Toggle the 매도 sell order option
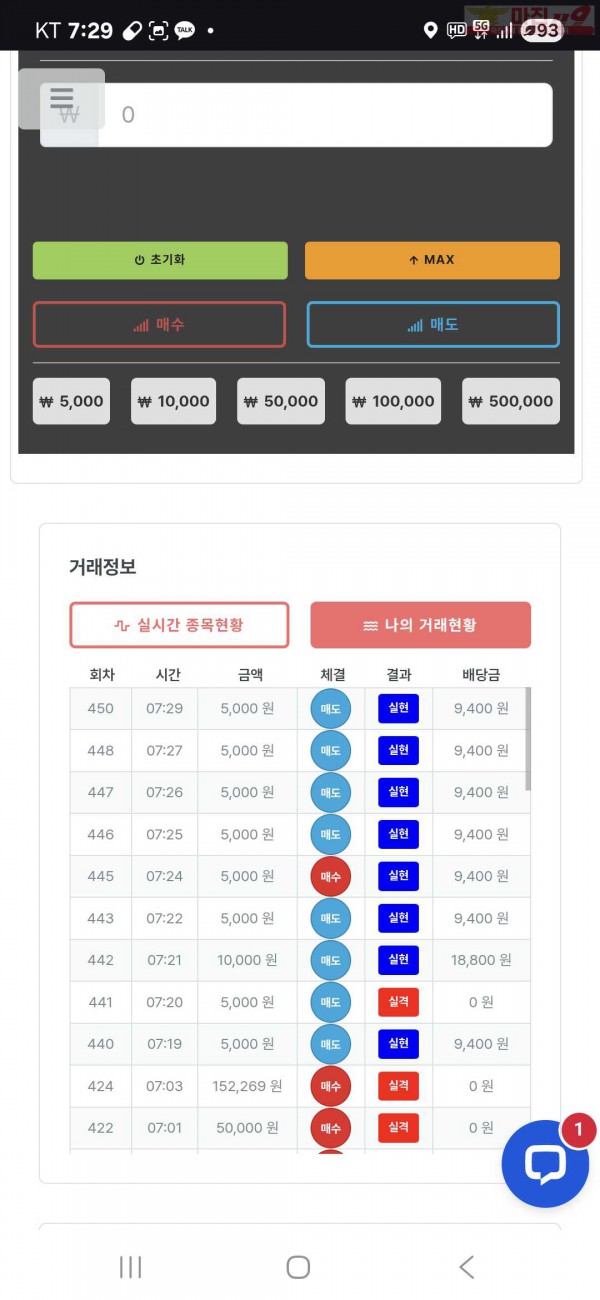Screen dimensions: 600x1300 [432, 325]
